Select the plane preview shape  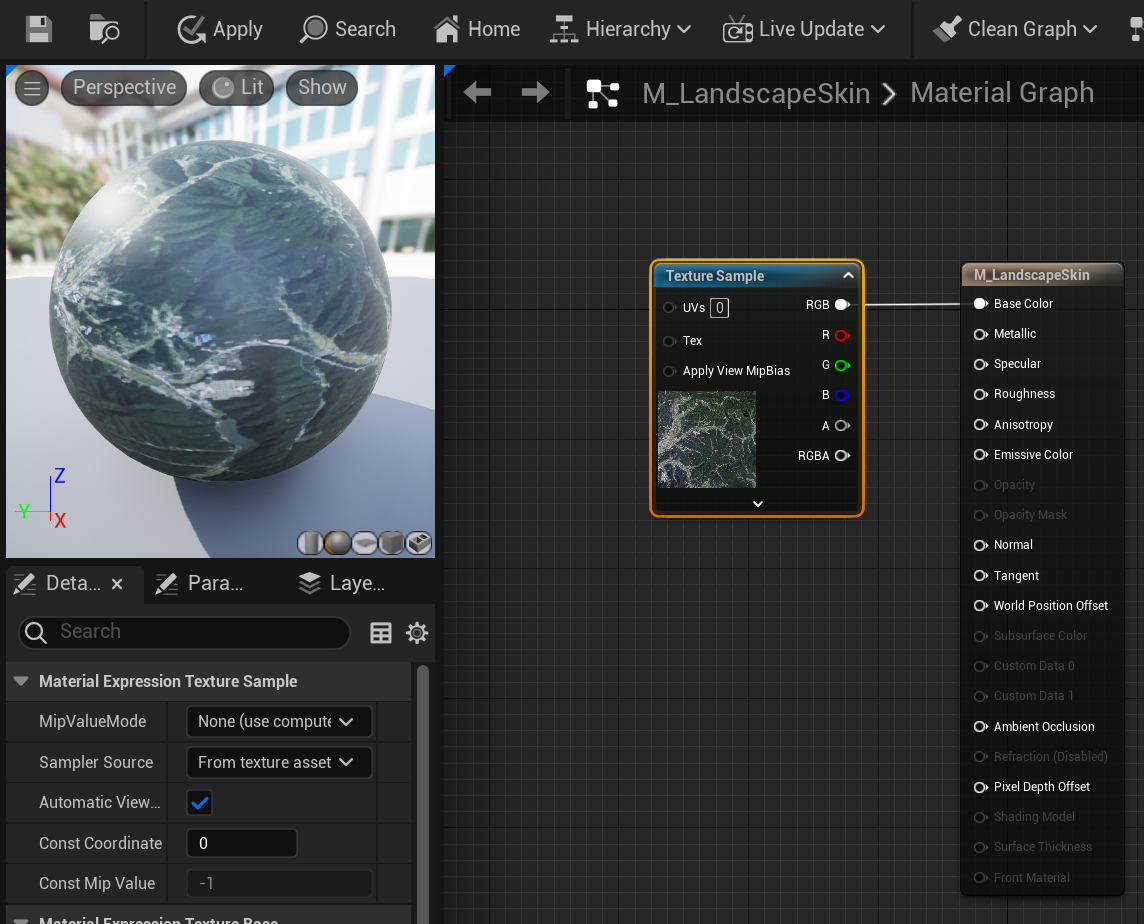click(x=364, y=542)
